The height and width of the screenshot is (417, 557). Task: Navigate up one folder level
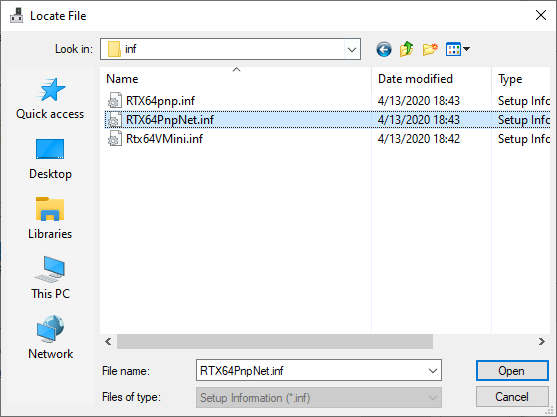[x=406, y=49]
